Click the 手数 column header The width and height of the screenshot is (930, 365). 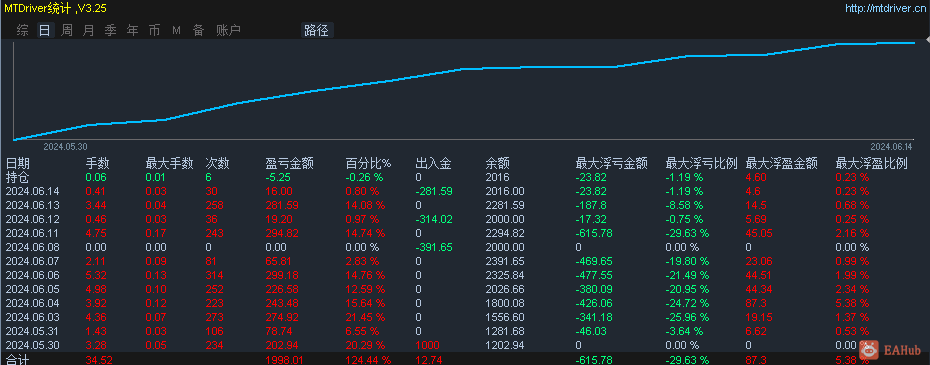pos(97,164)
